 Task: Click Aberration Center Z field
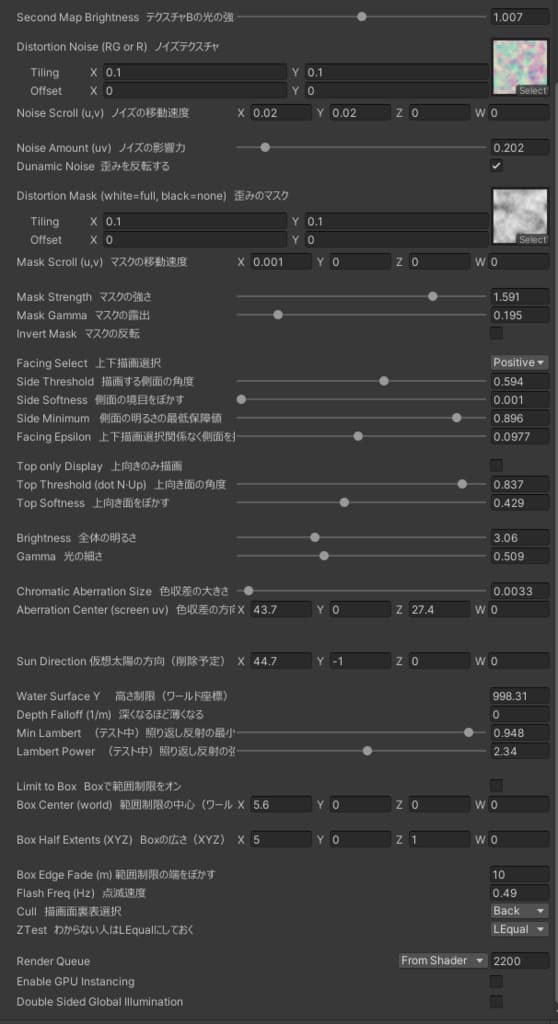point(439,609)
